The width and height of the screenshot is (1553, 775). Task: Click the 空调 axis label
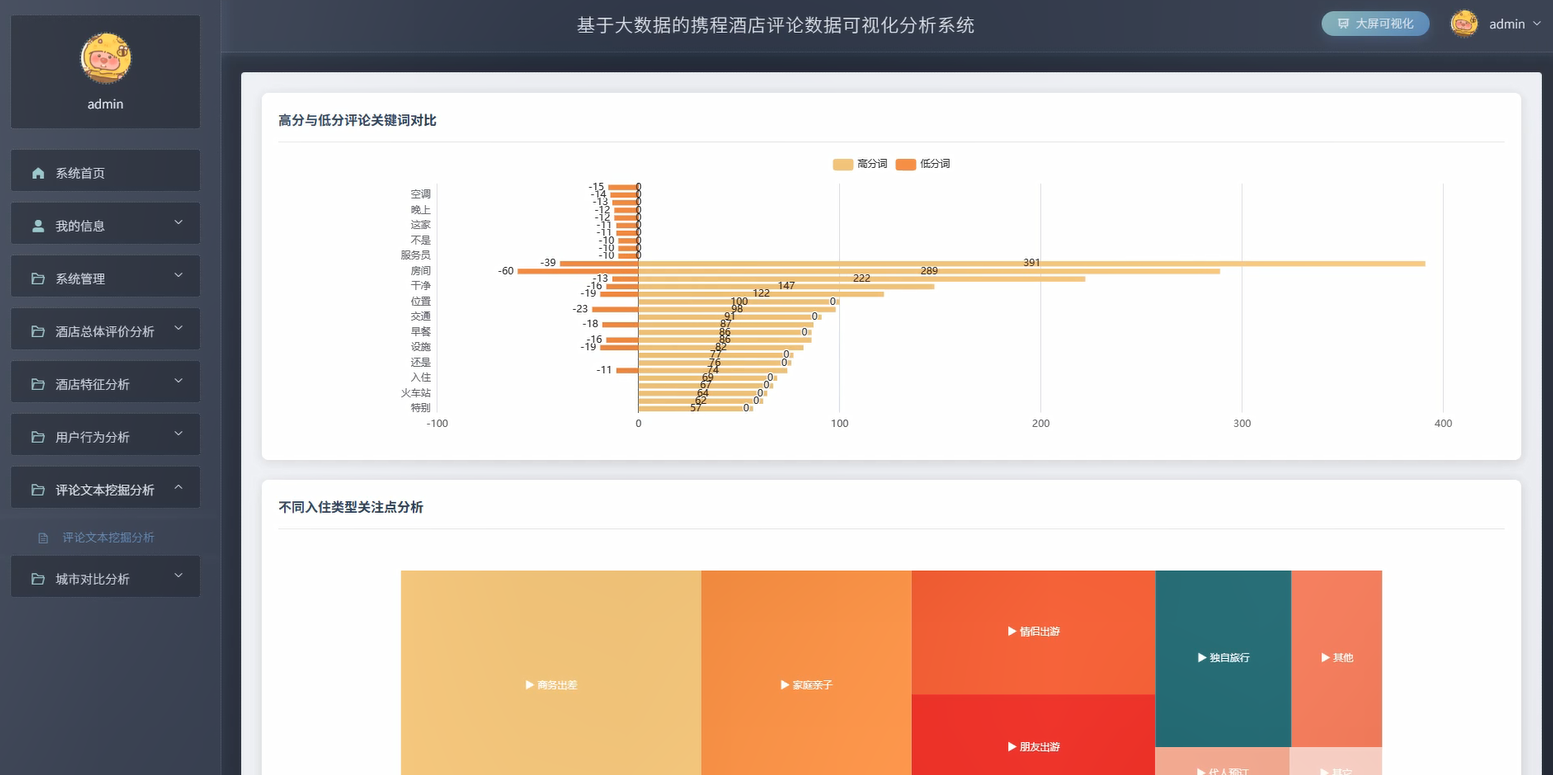click(420, 195)
